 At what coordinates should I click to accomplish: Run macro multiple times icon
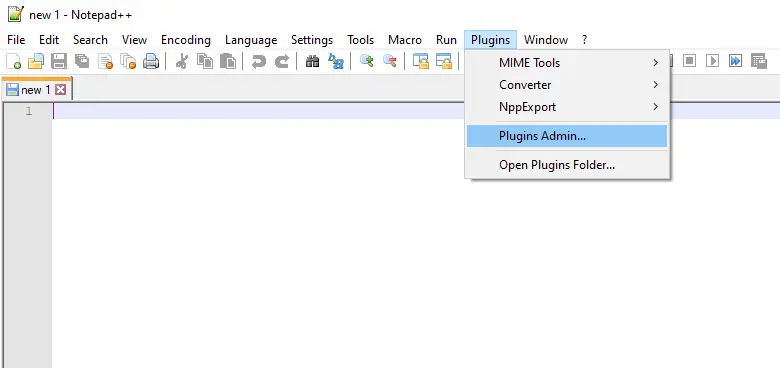click(x=735, y=61)
